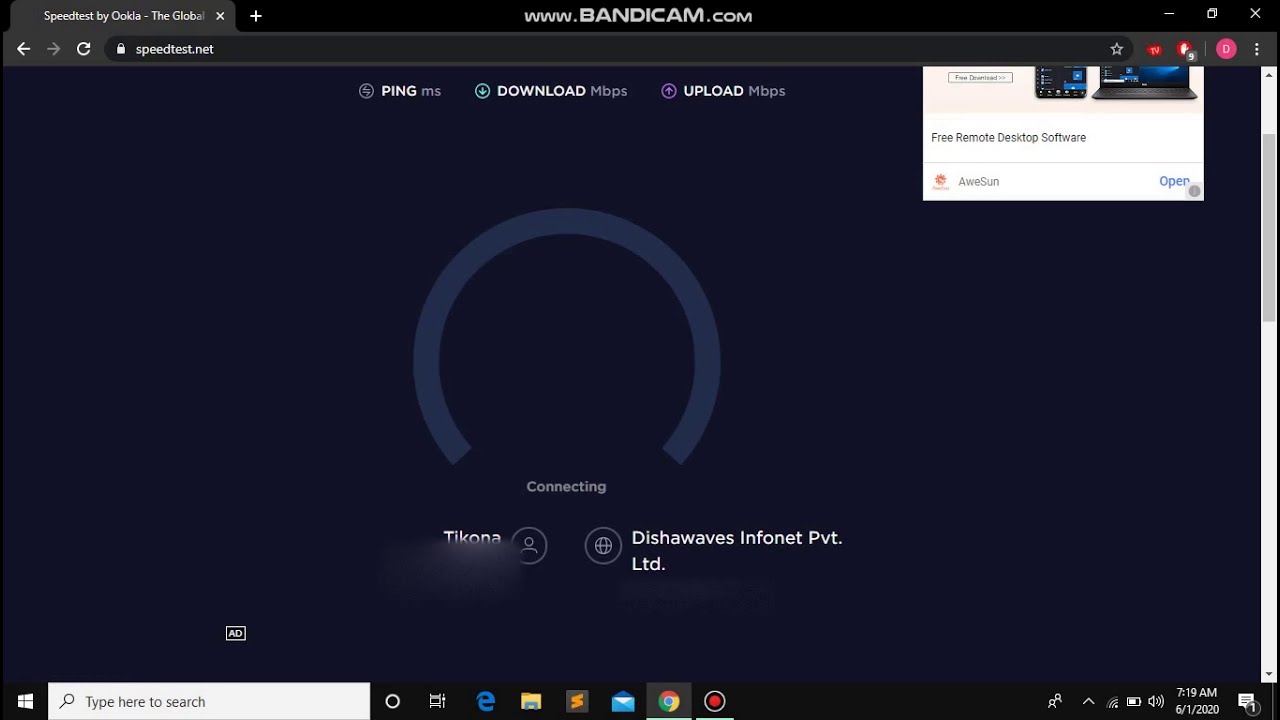Click the volume speaker tray icon
The width and height of the screenshot is (1280, 720).
click(x=1156, y=702)
